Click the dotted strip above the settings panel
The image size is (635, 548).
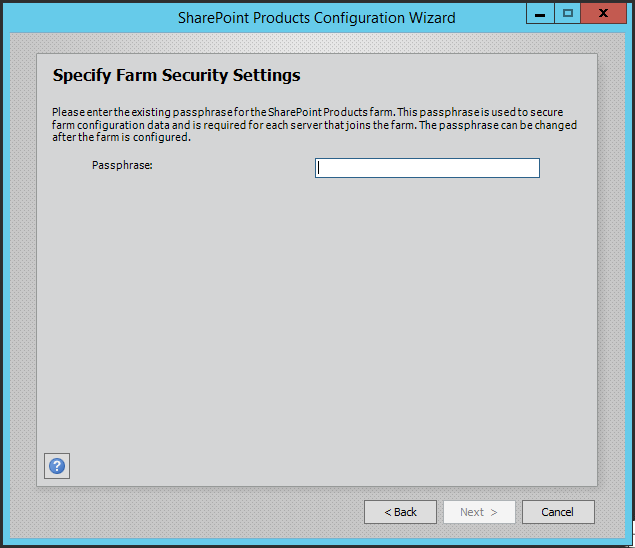[317, 43]
